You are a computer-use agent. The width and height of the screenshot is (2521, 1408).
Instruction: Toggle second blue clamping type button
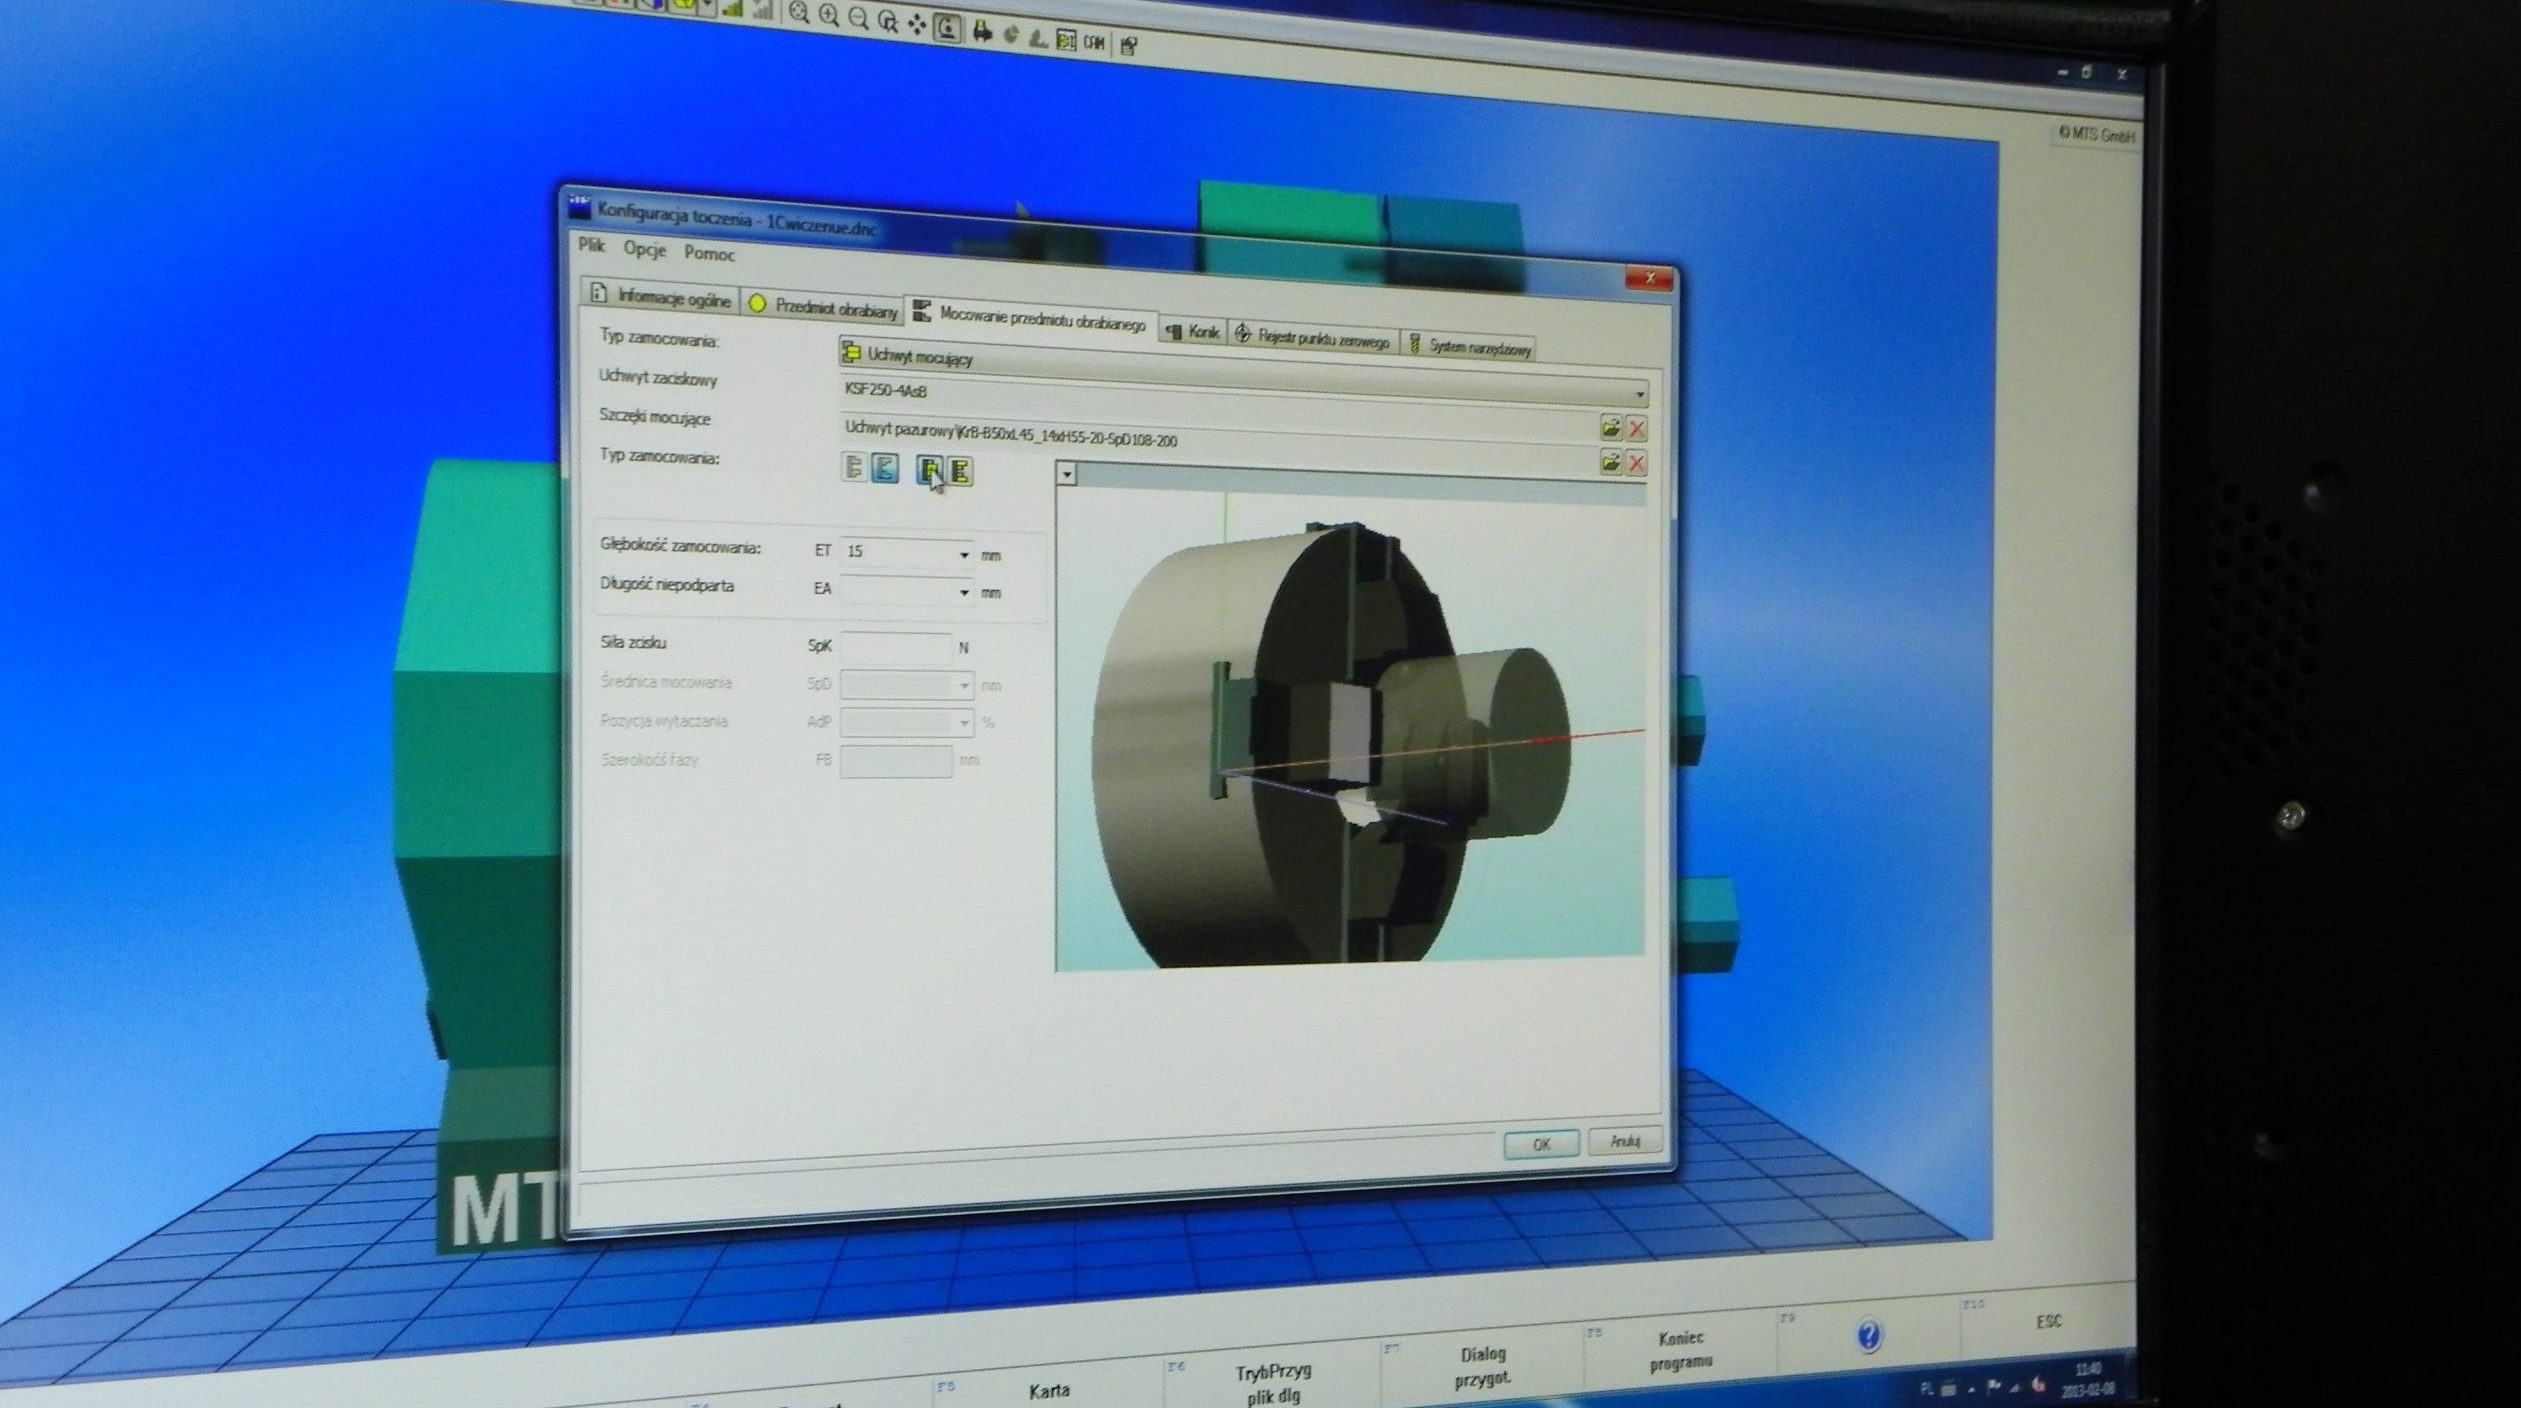(886, 468)
